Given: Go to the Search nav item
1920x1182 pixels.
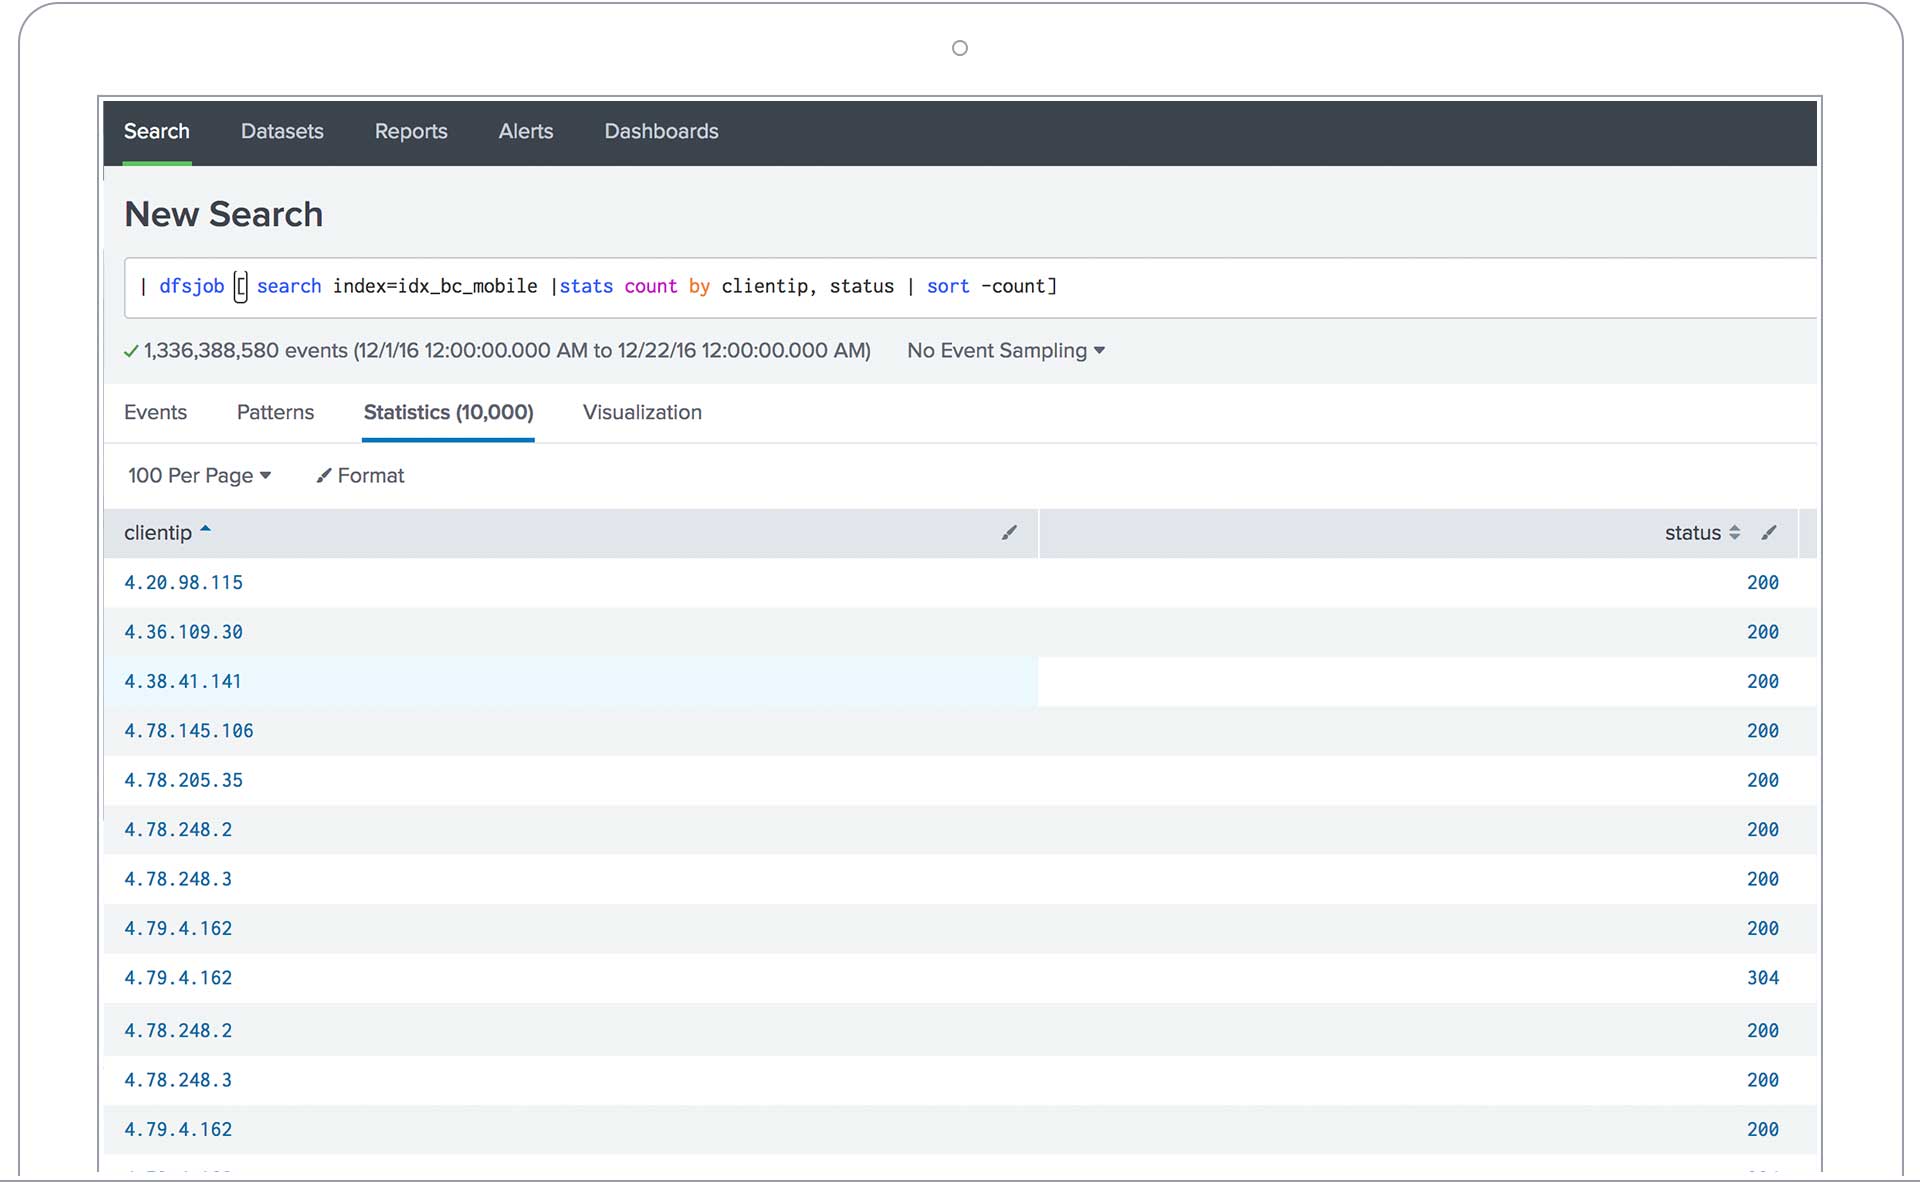Looking at the screenshot, I should 157,131.
